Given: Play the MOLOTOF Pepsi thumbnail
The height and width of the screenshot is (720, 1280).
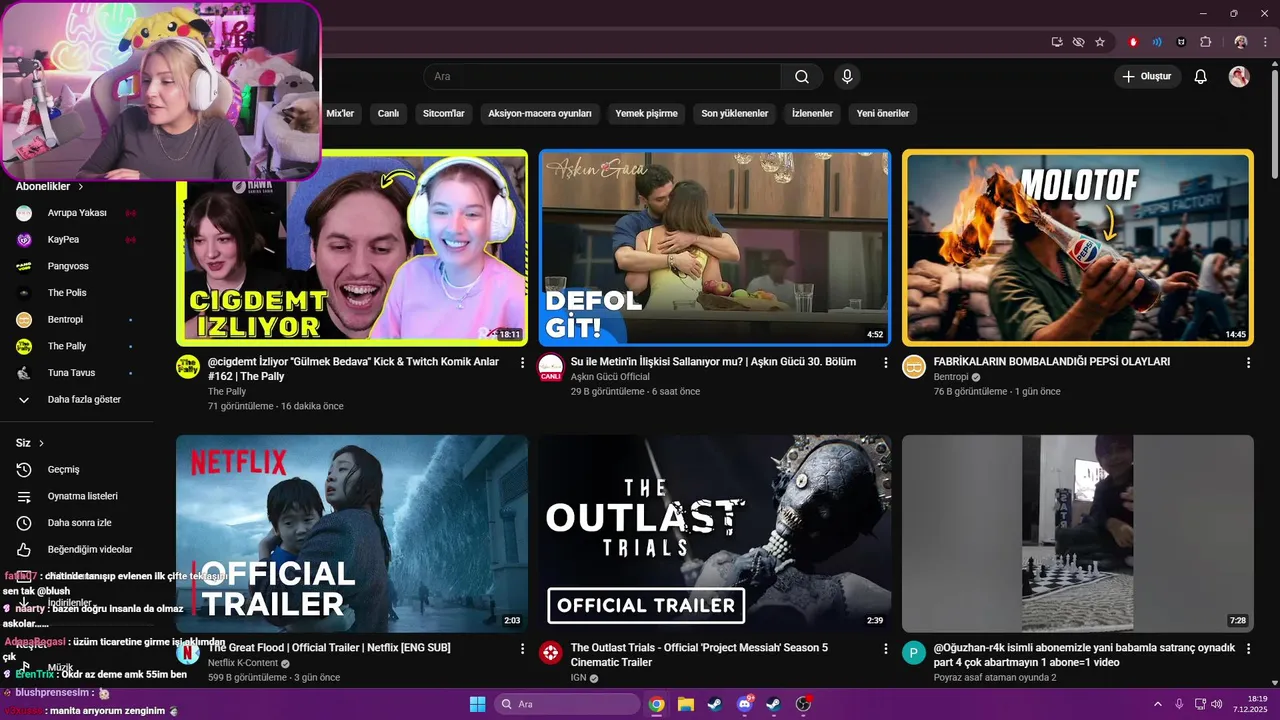Looking at the screenshot, I should point(1078,247).
